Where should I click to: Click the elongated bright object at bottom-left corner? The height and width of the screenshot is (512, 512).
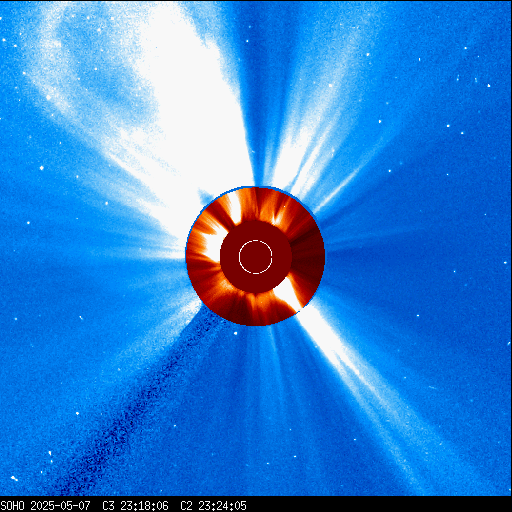coord(14,479)
